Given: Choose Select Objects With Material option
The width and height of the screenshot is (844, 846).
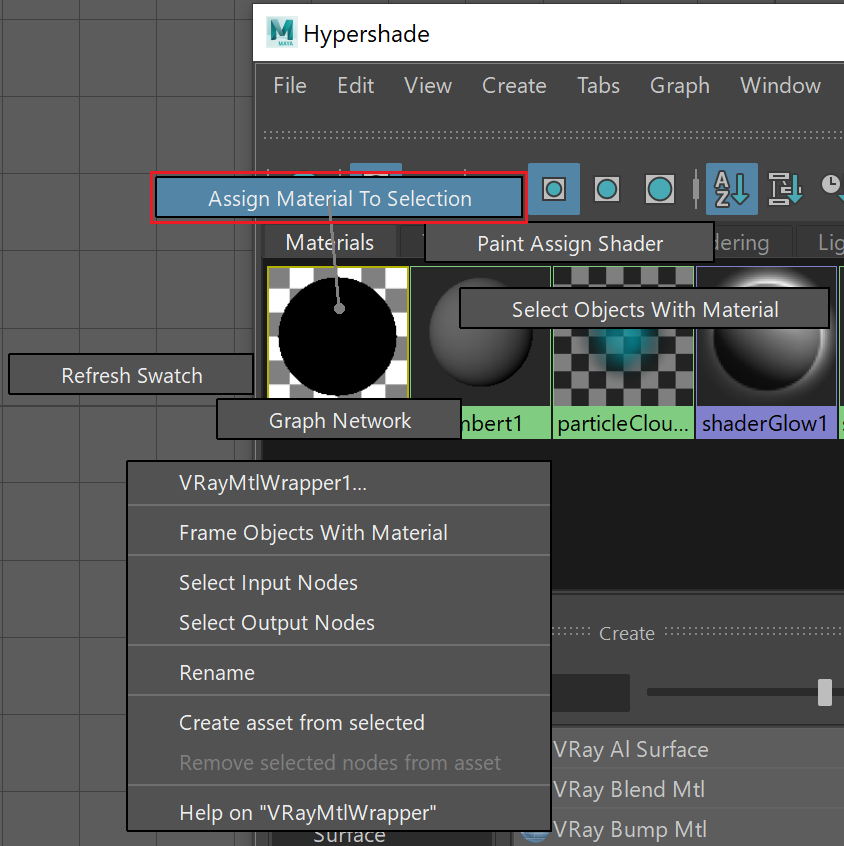Looking at the screenshot, I should point(644,309).
